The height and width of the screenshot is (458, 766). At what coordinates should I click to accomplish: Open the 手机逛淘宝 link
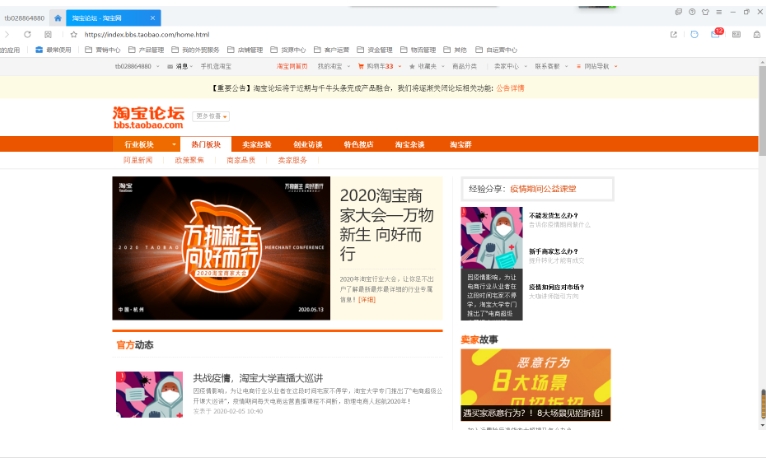(216, 66)
